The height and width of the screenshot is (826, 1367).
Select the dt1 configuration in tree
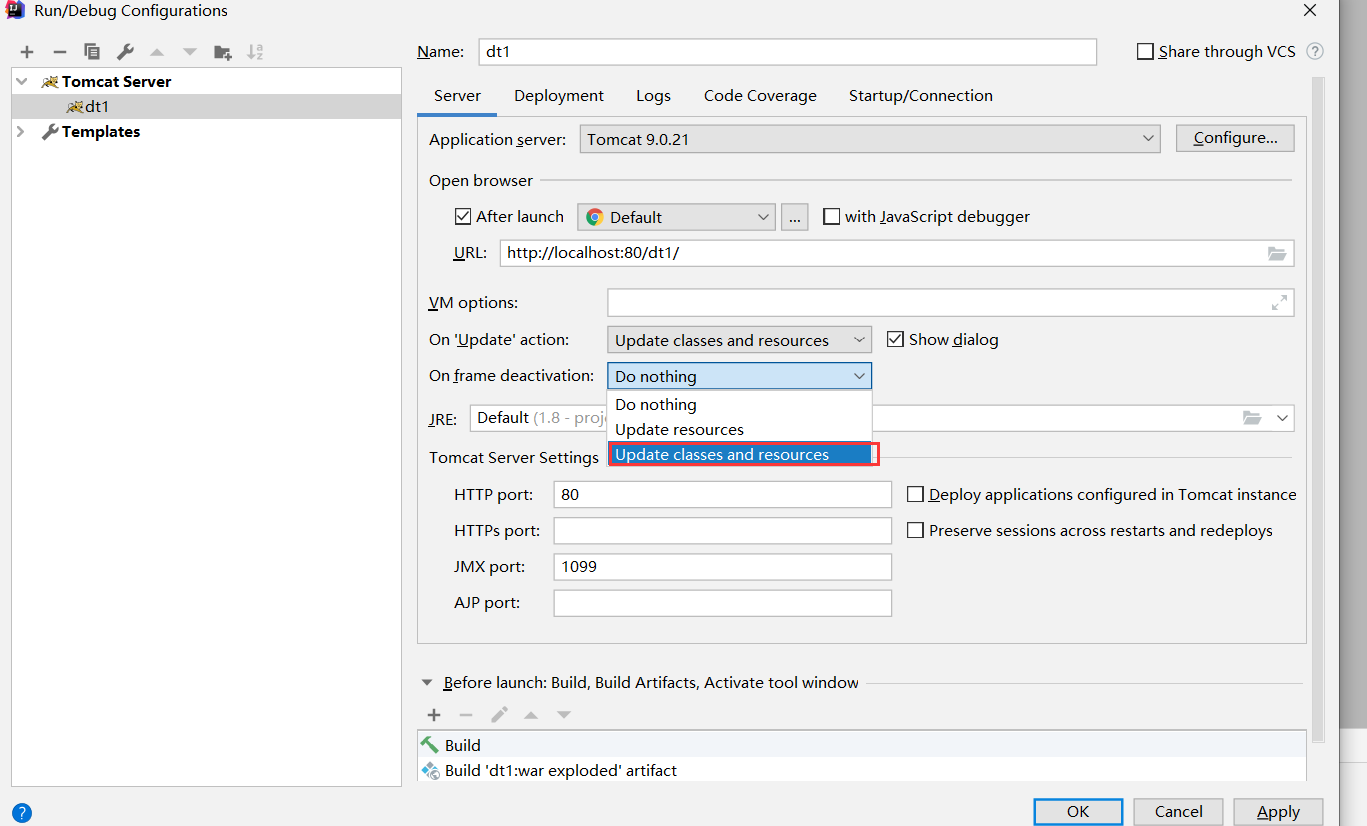click(207, 107)
